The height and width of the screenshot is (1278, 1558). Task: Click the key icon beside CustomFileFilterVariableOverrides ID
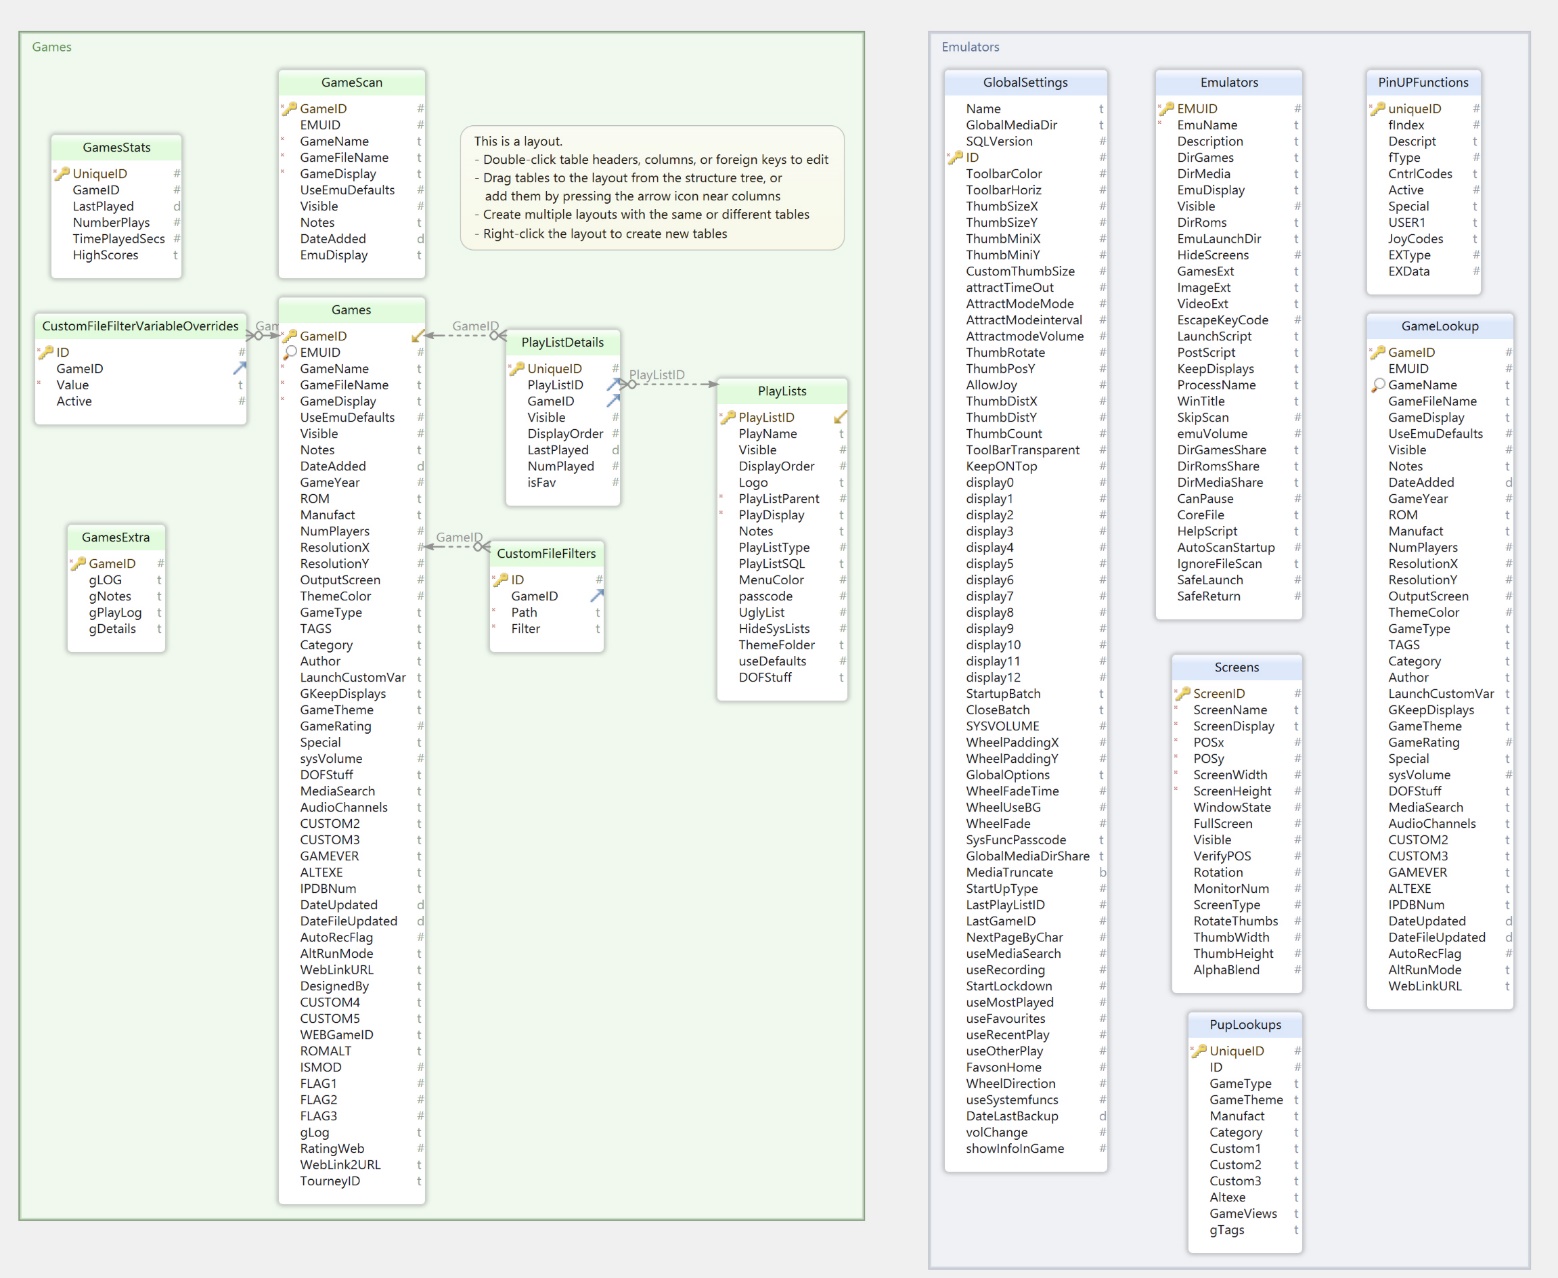pyautogui.click(x=46, y=353)
